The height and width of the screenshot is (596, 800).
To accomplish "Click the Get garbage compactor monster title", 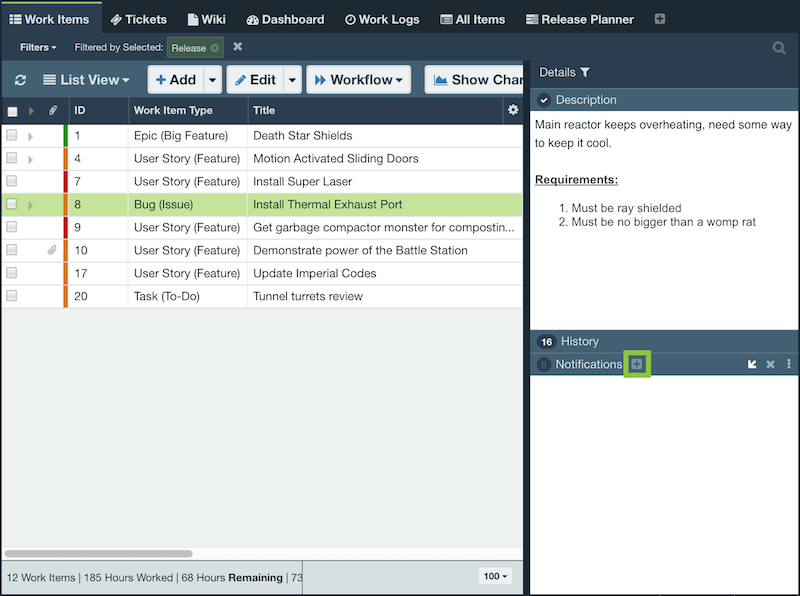I will [x=384, y=228].
